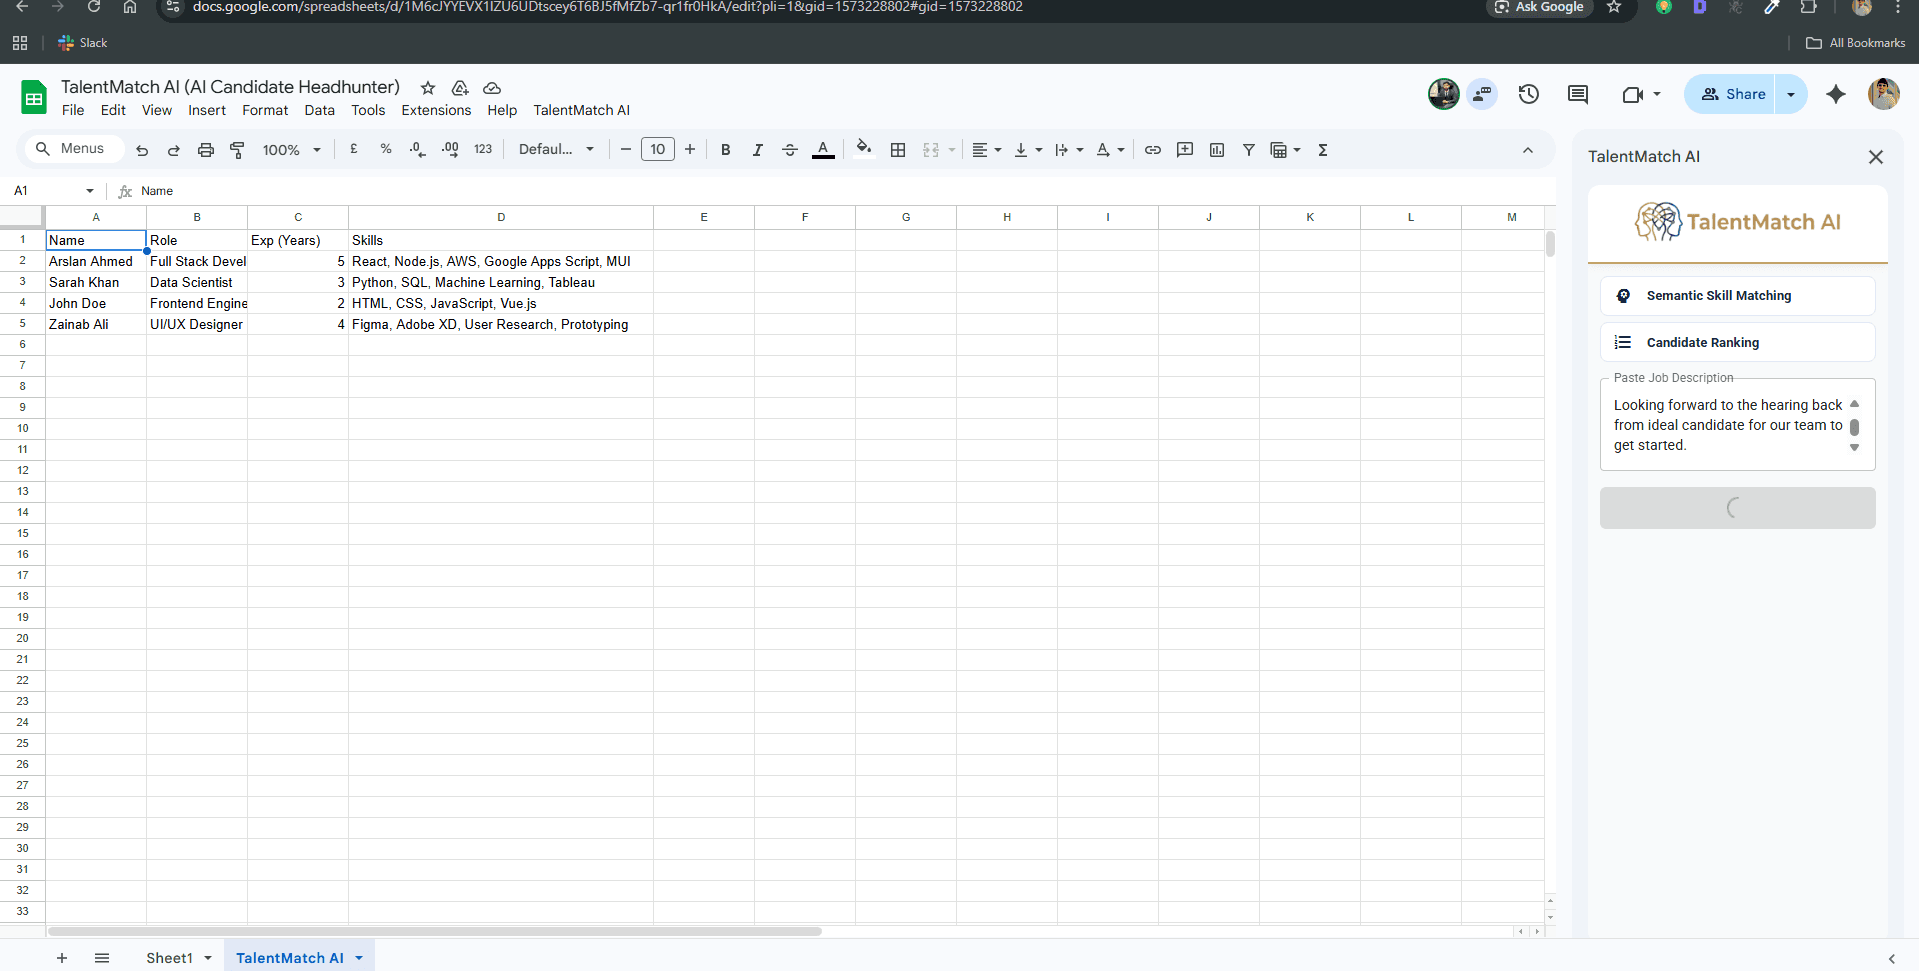Insert a chart
The height and width of the screenshot is (971, 1919).
(x=1217, y=150)
